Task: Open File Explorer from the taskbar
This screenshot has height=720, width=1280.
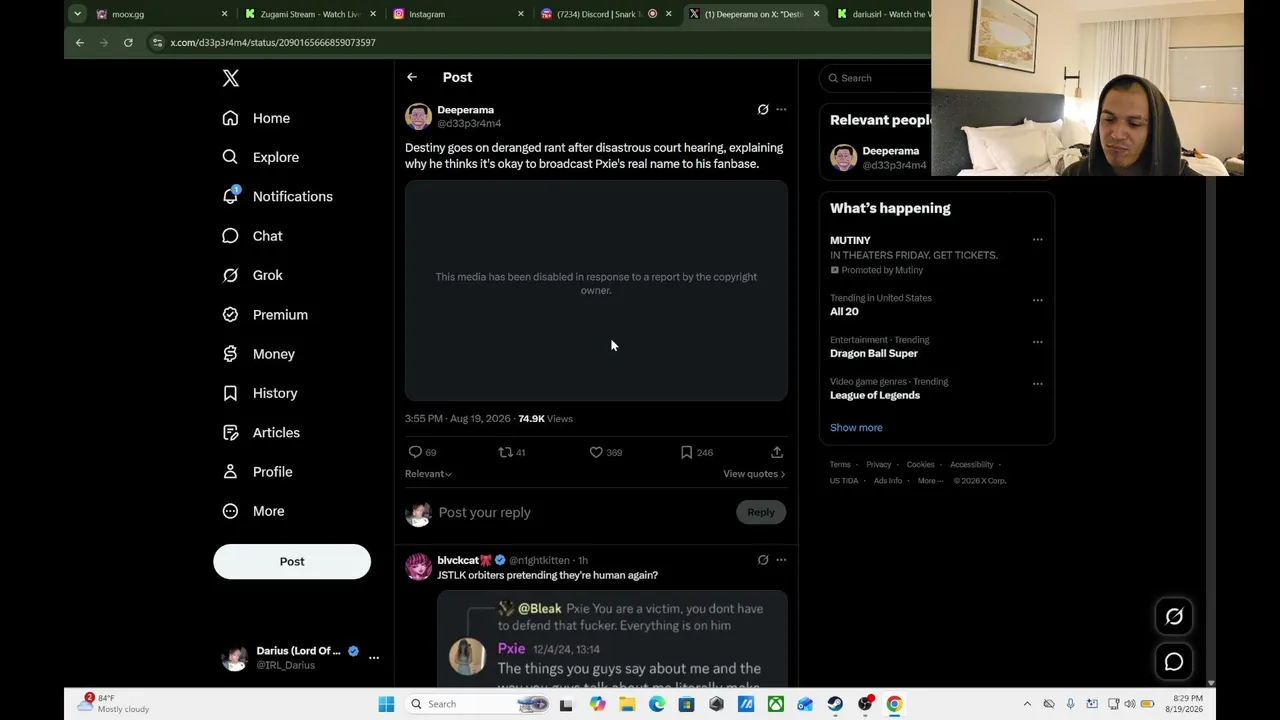Action: coord(627,704)
